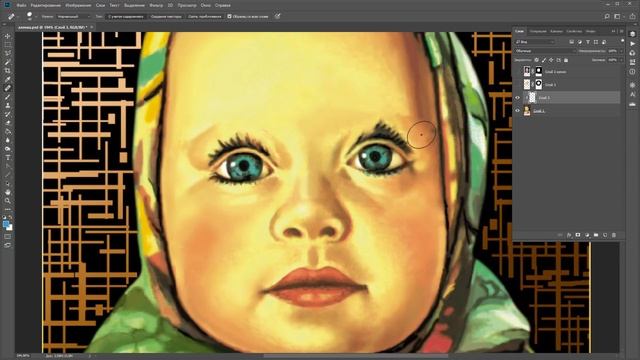Open search via top-right magnifier icon
640x360 pixels.
pyautogui.click(x=607, y=16)
